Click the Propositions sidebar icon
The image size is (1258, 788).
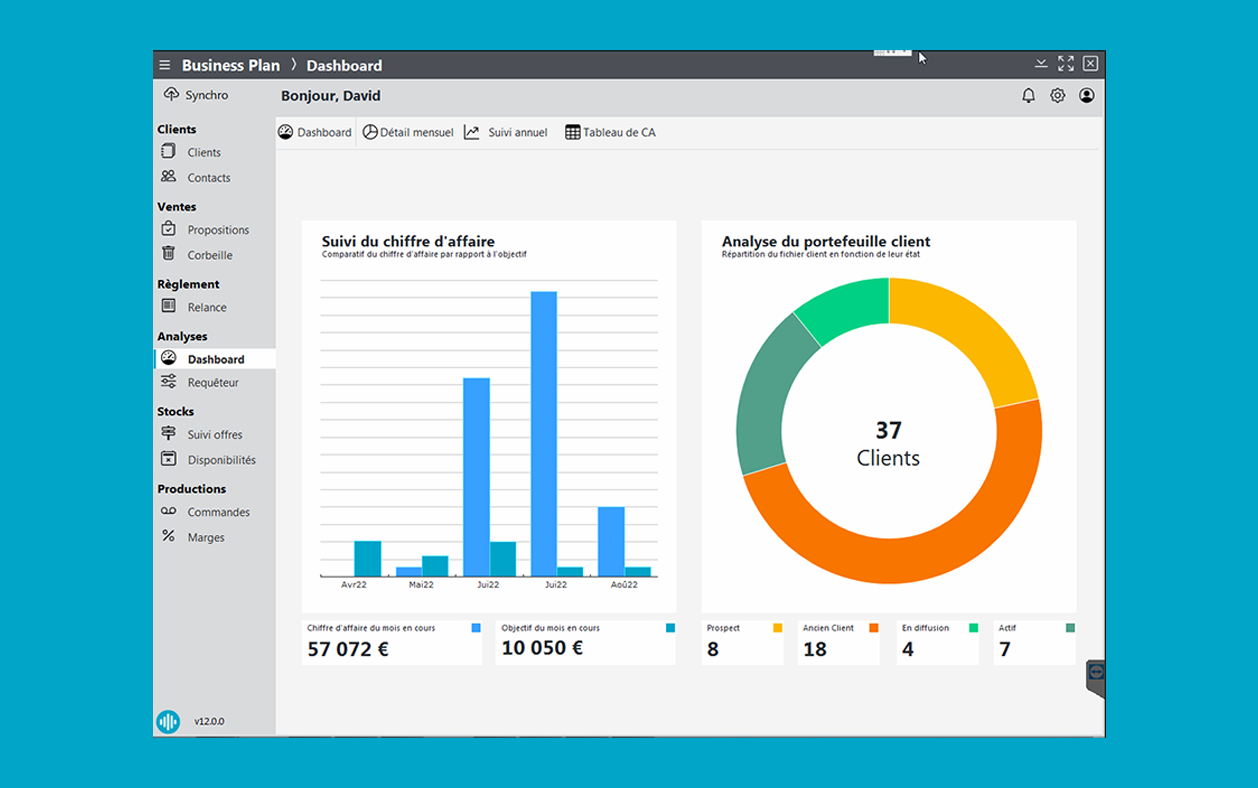click(168, 229)
